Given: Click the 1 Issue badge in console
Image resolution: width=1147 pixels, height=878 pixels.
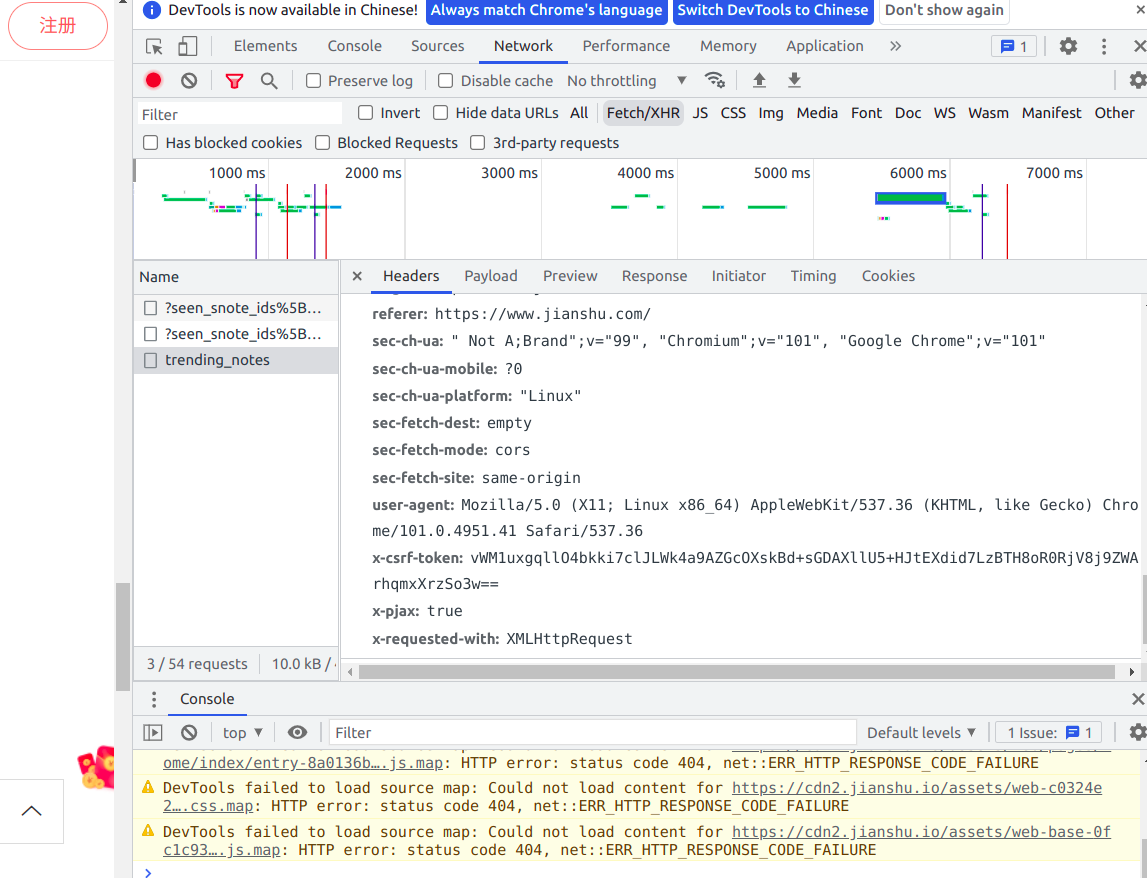Looking at the screenshot, I should coord(1049,732).
